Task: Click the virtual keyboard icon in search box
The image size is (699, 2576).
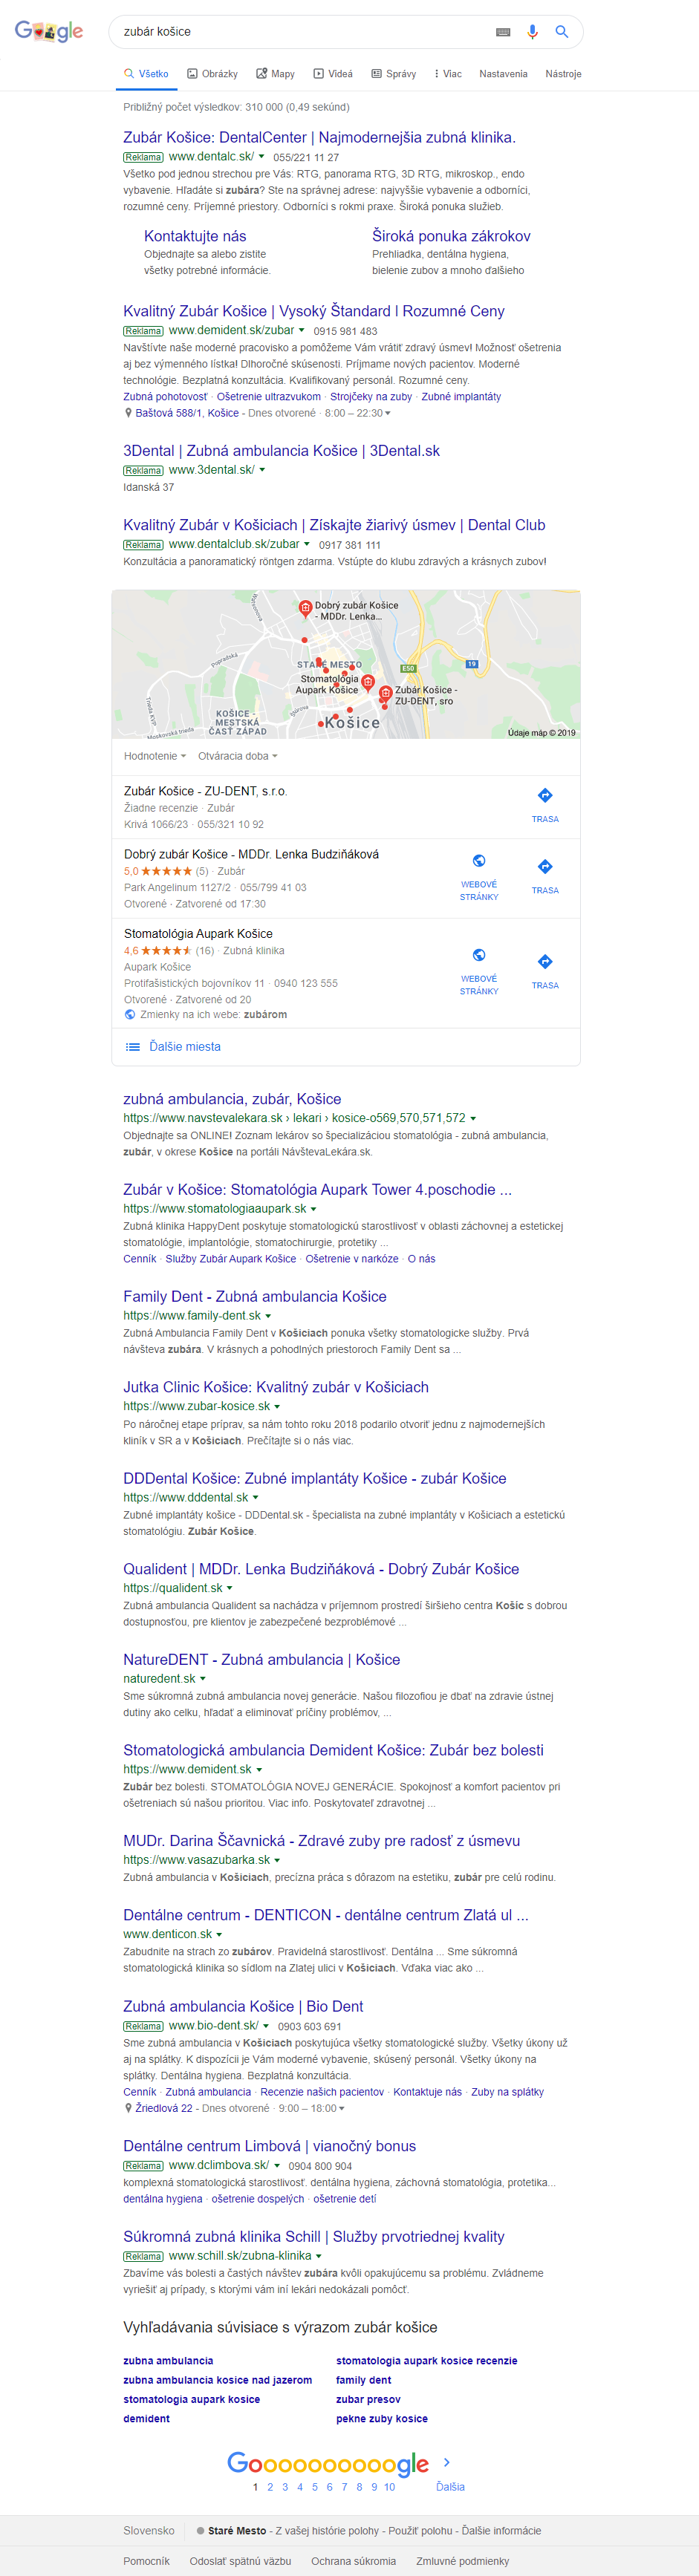Action: 503,32
